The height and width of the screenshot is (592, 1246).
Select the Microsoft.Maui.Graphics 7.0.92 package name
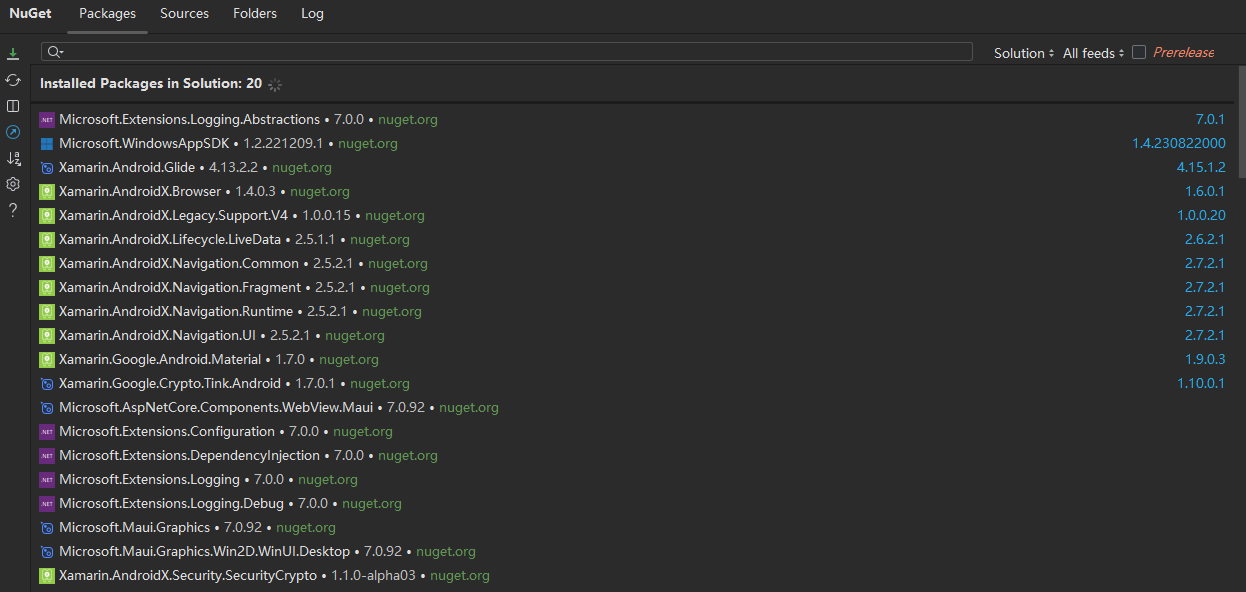pyautogui.click(x=134, y=527)
